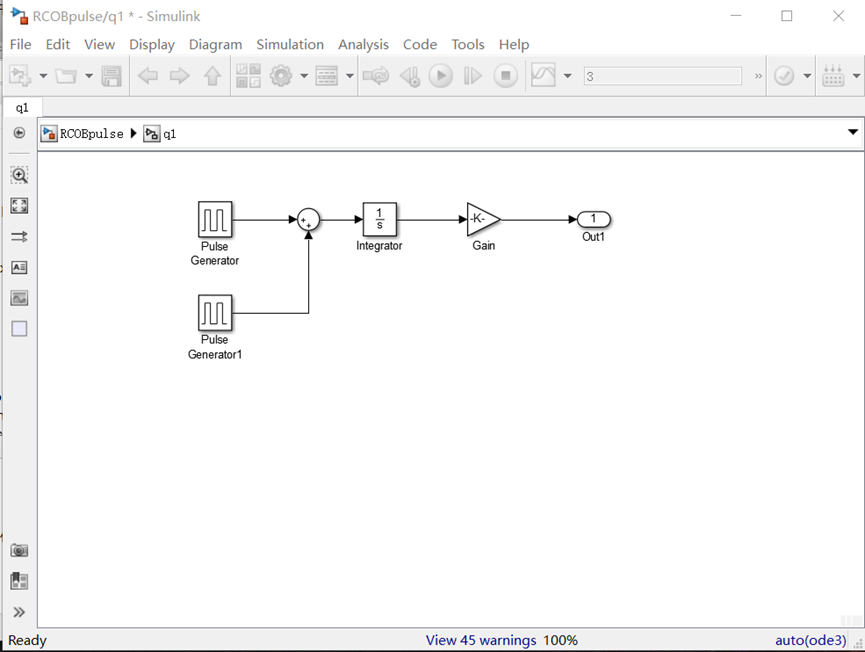
Task: Click the Save model disk icon
Action: 111,76
